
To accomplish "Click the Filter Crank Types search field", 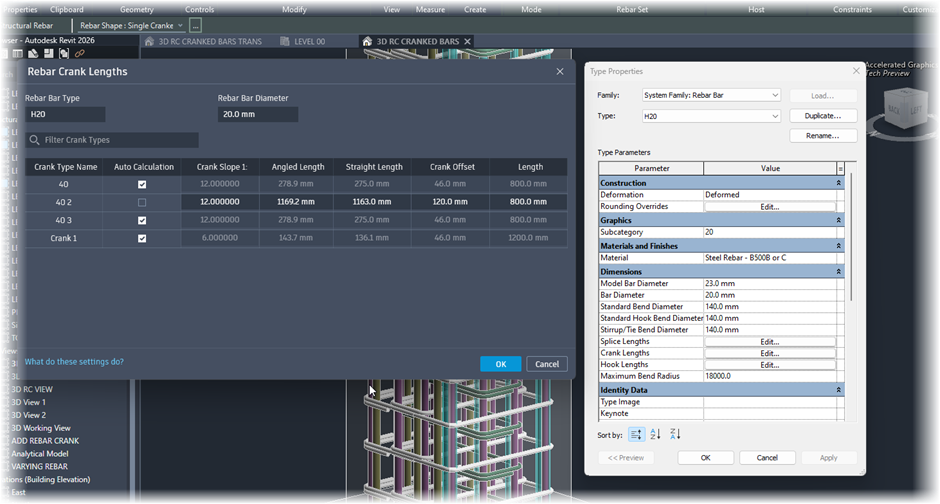I will [x=112, y=140].
